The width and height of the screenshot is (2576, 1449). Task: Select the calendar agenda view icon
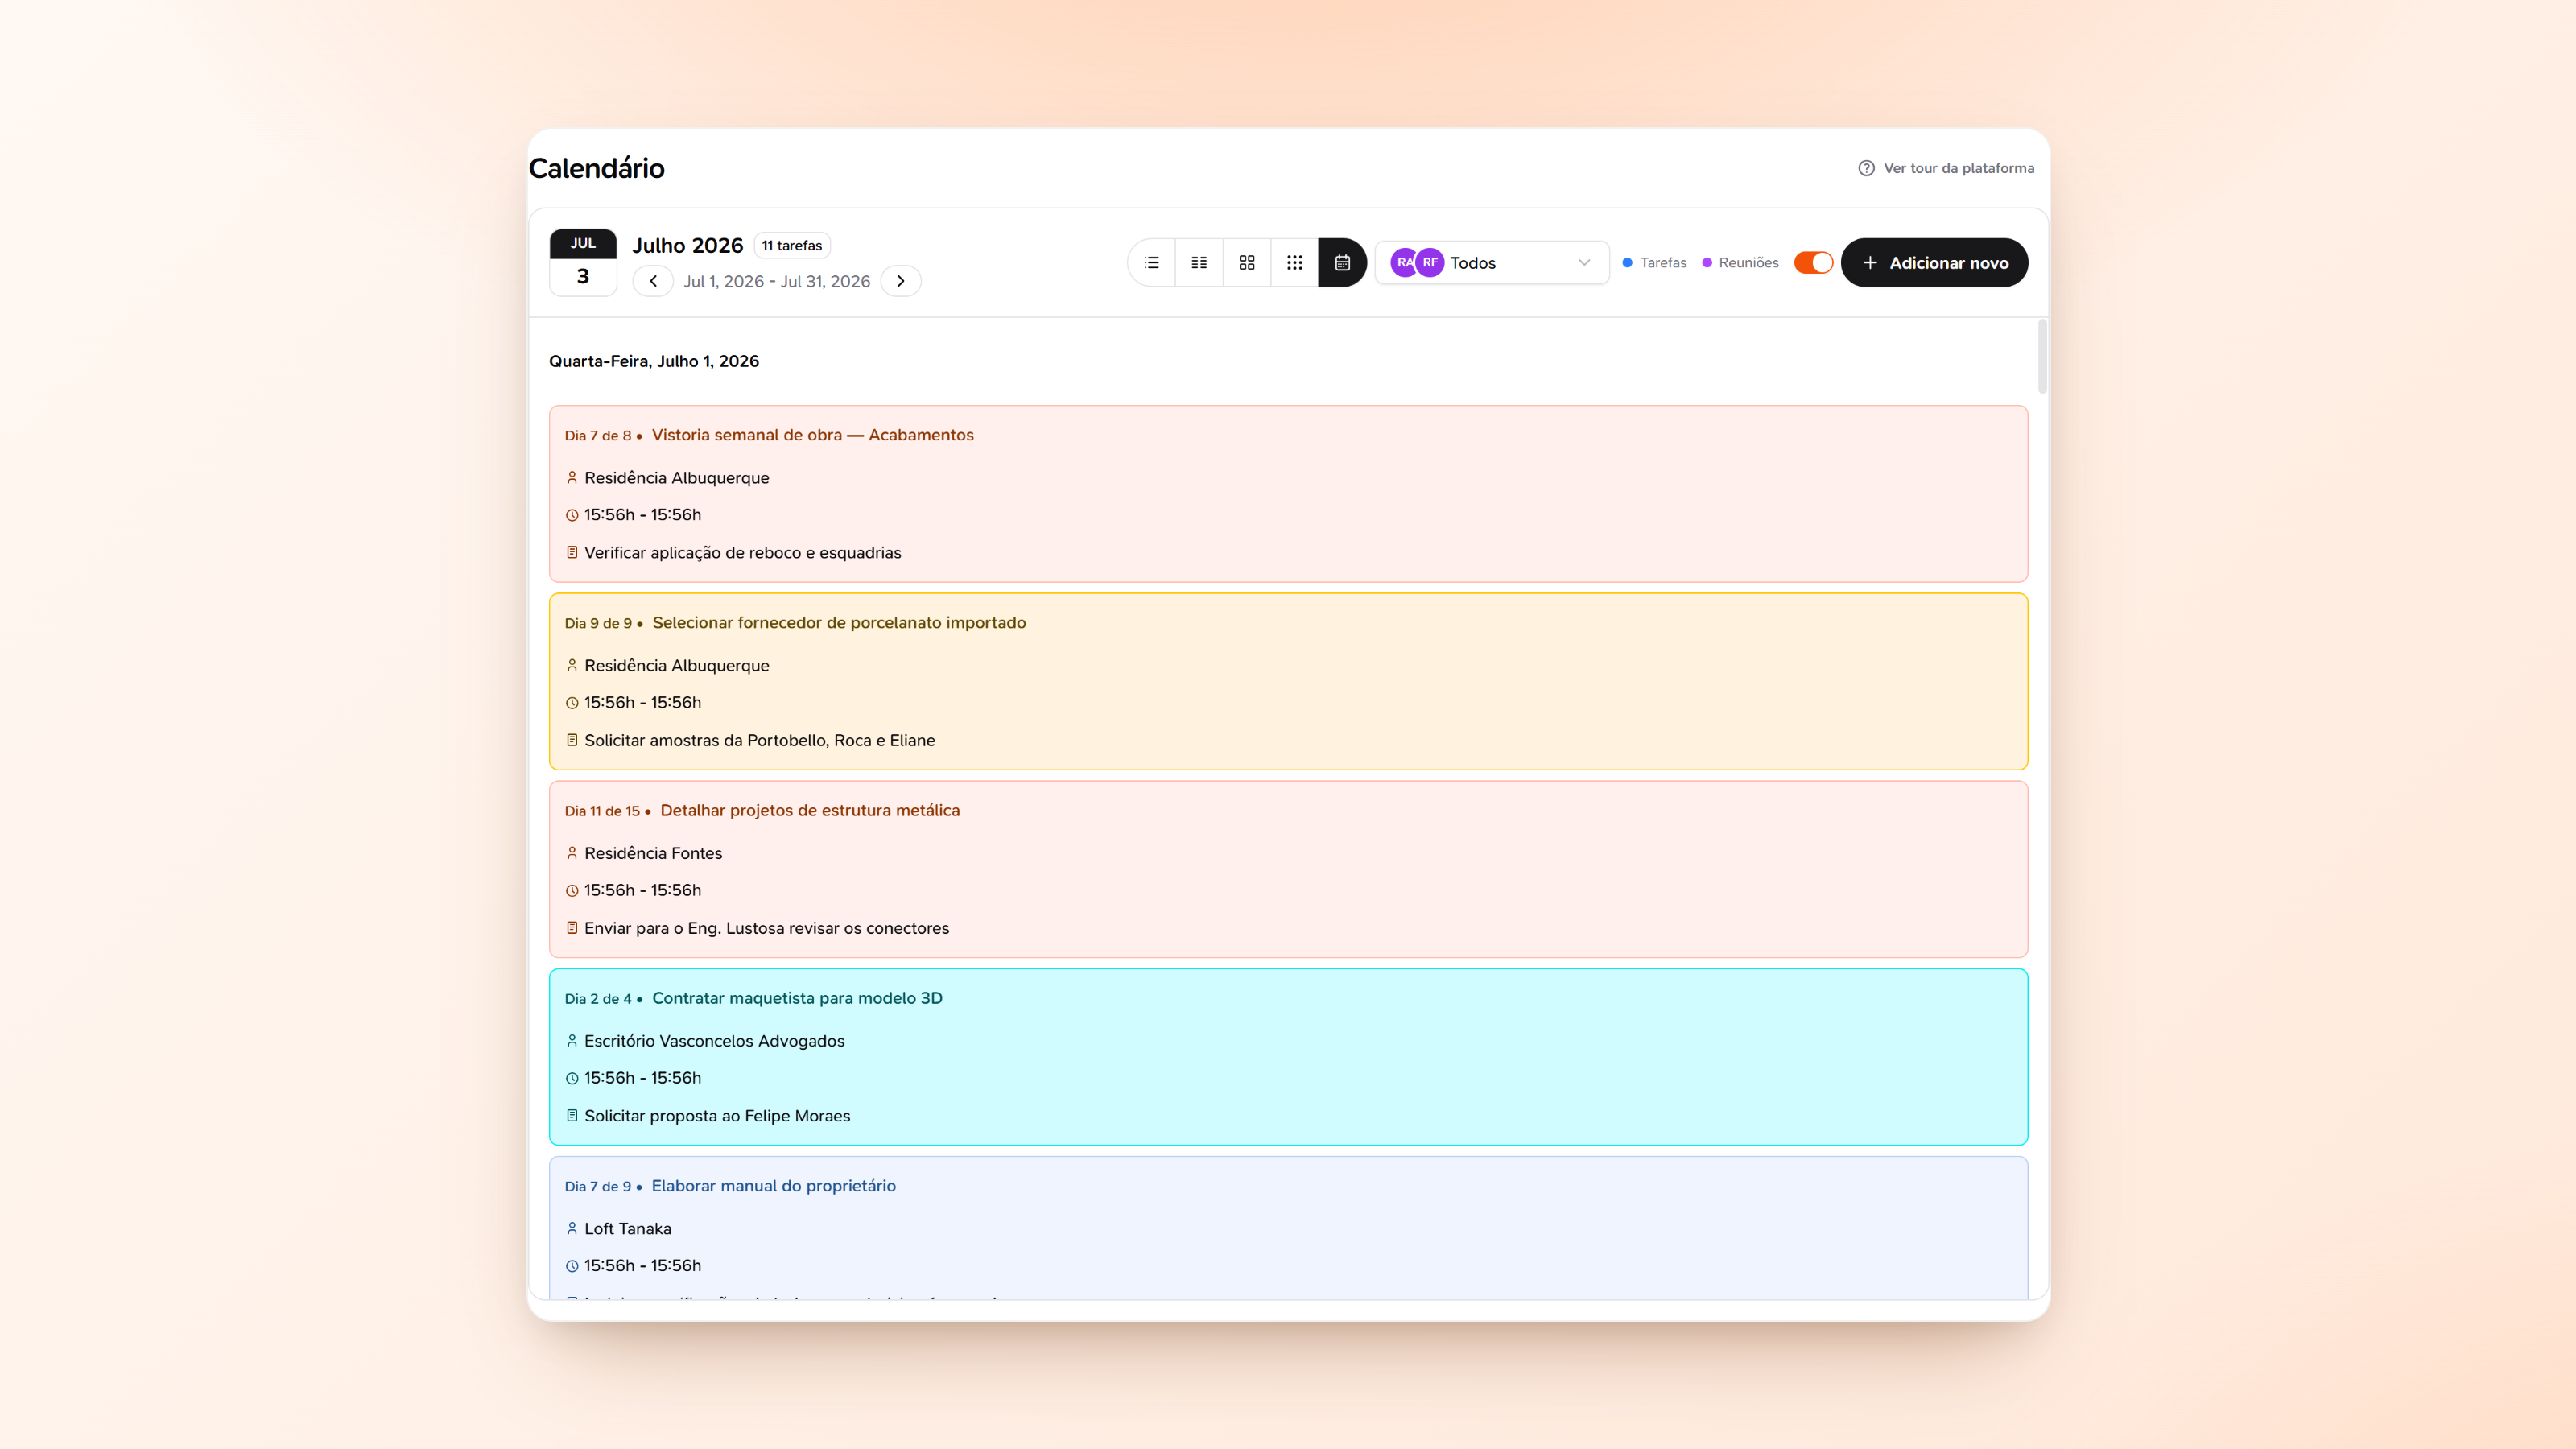1342,262
